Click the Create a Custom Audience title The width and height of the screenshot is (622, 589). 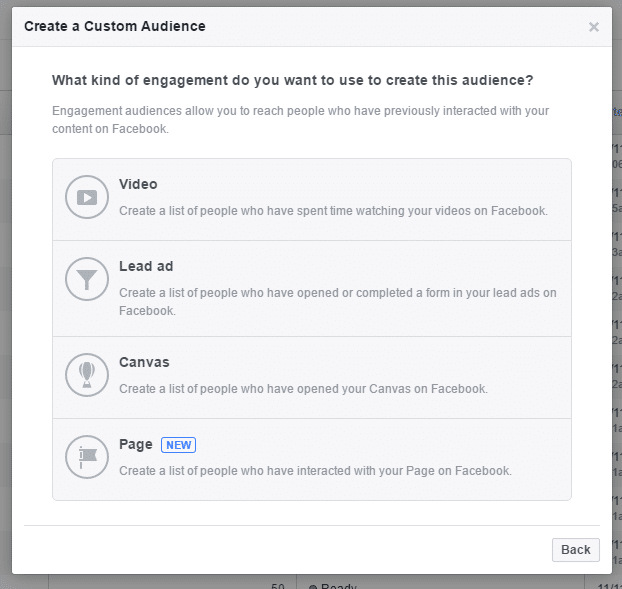point(115,26)
